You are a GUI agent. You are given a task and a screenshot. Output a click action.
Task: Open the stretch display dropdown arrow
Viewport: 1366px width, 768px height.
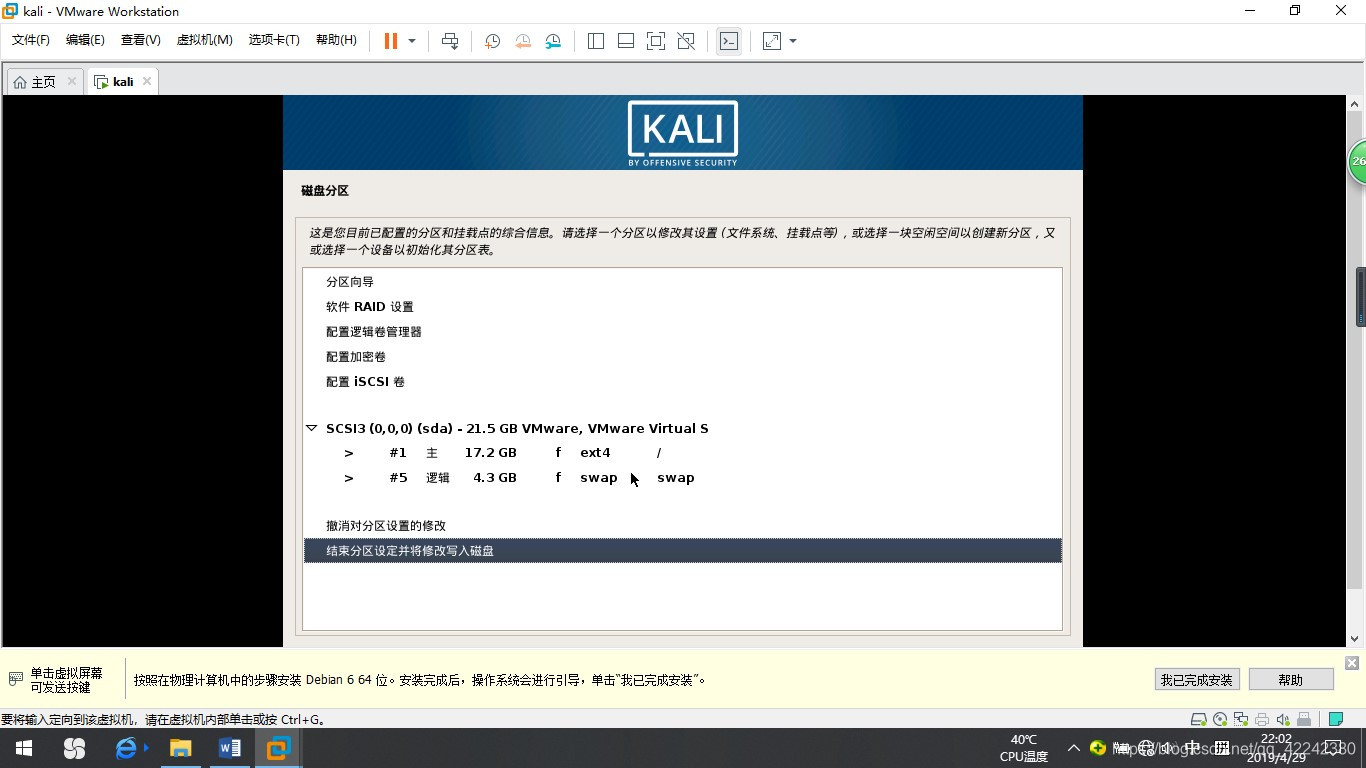793,41
